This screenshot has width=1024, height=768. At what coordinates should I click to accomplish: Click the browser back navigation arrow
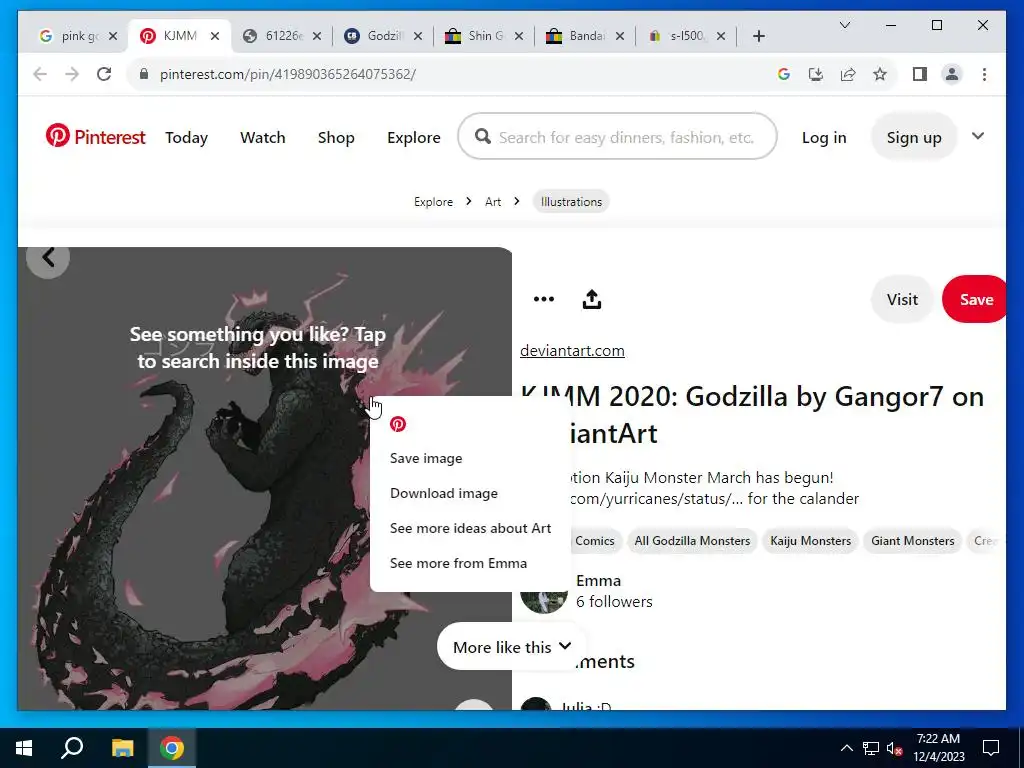[x=40, y=74]
